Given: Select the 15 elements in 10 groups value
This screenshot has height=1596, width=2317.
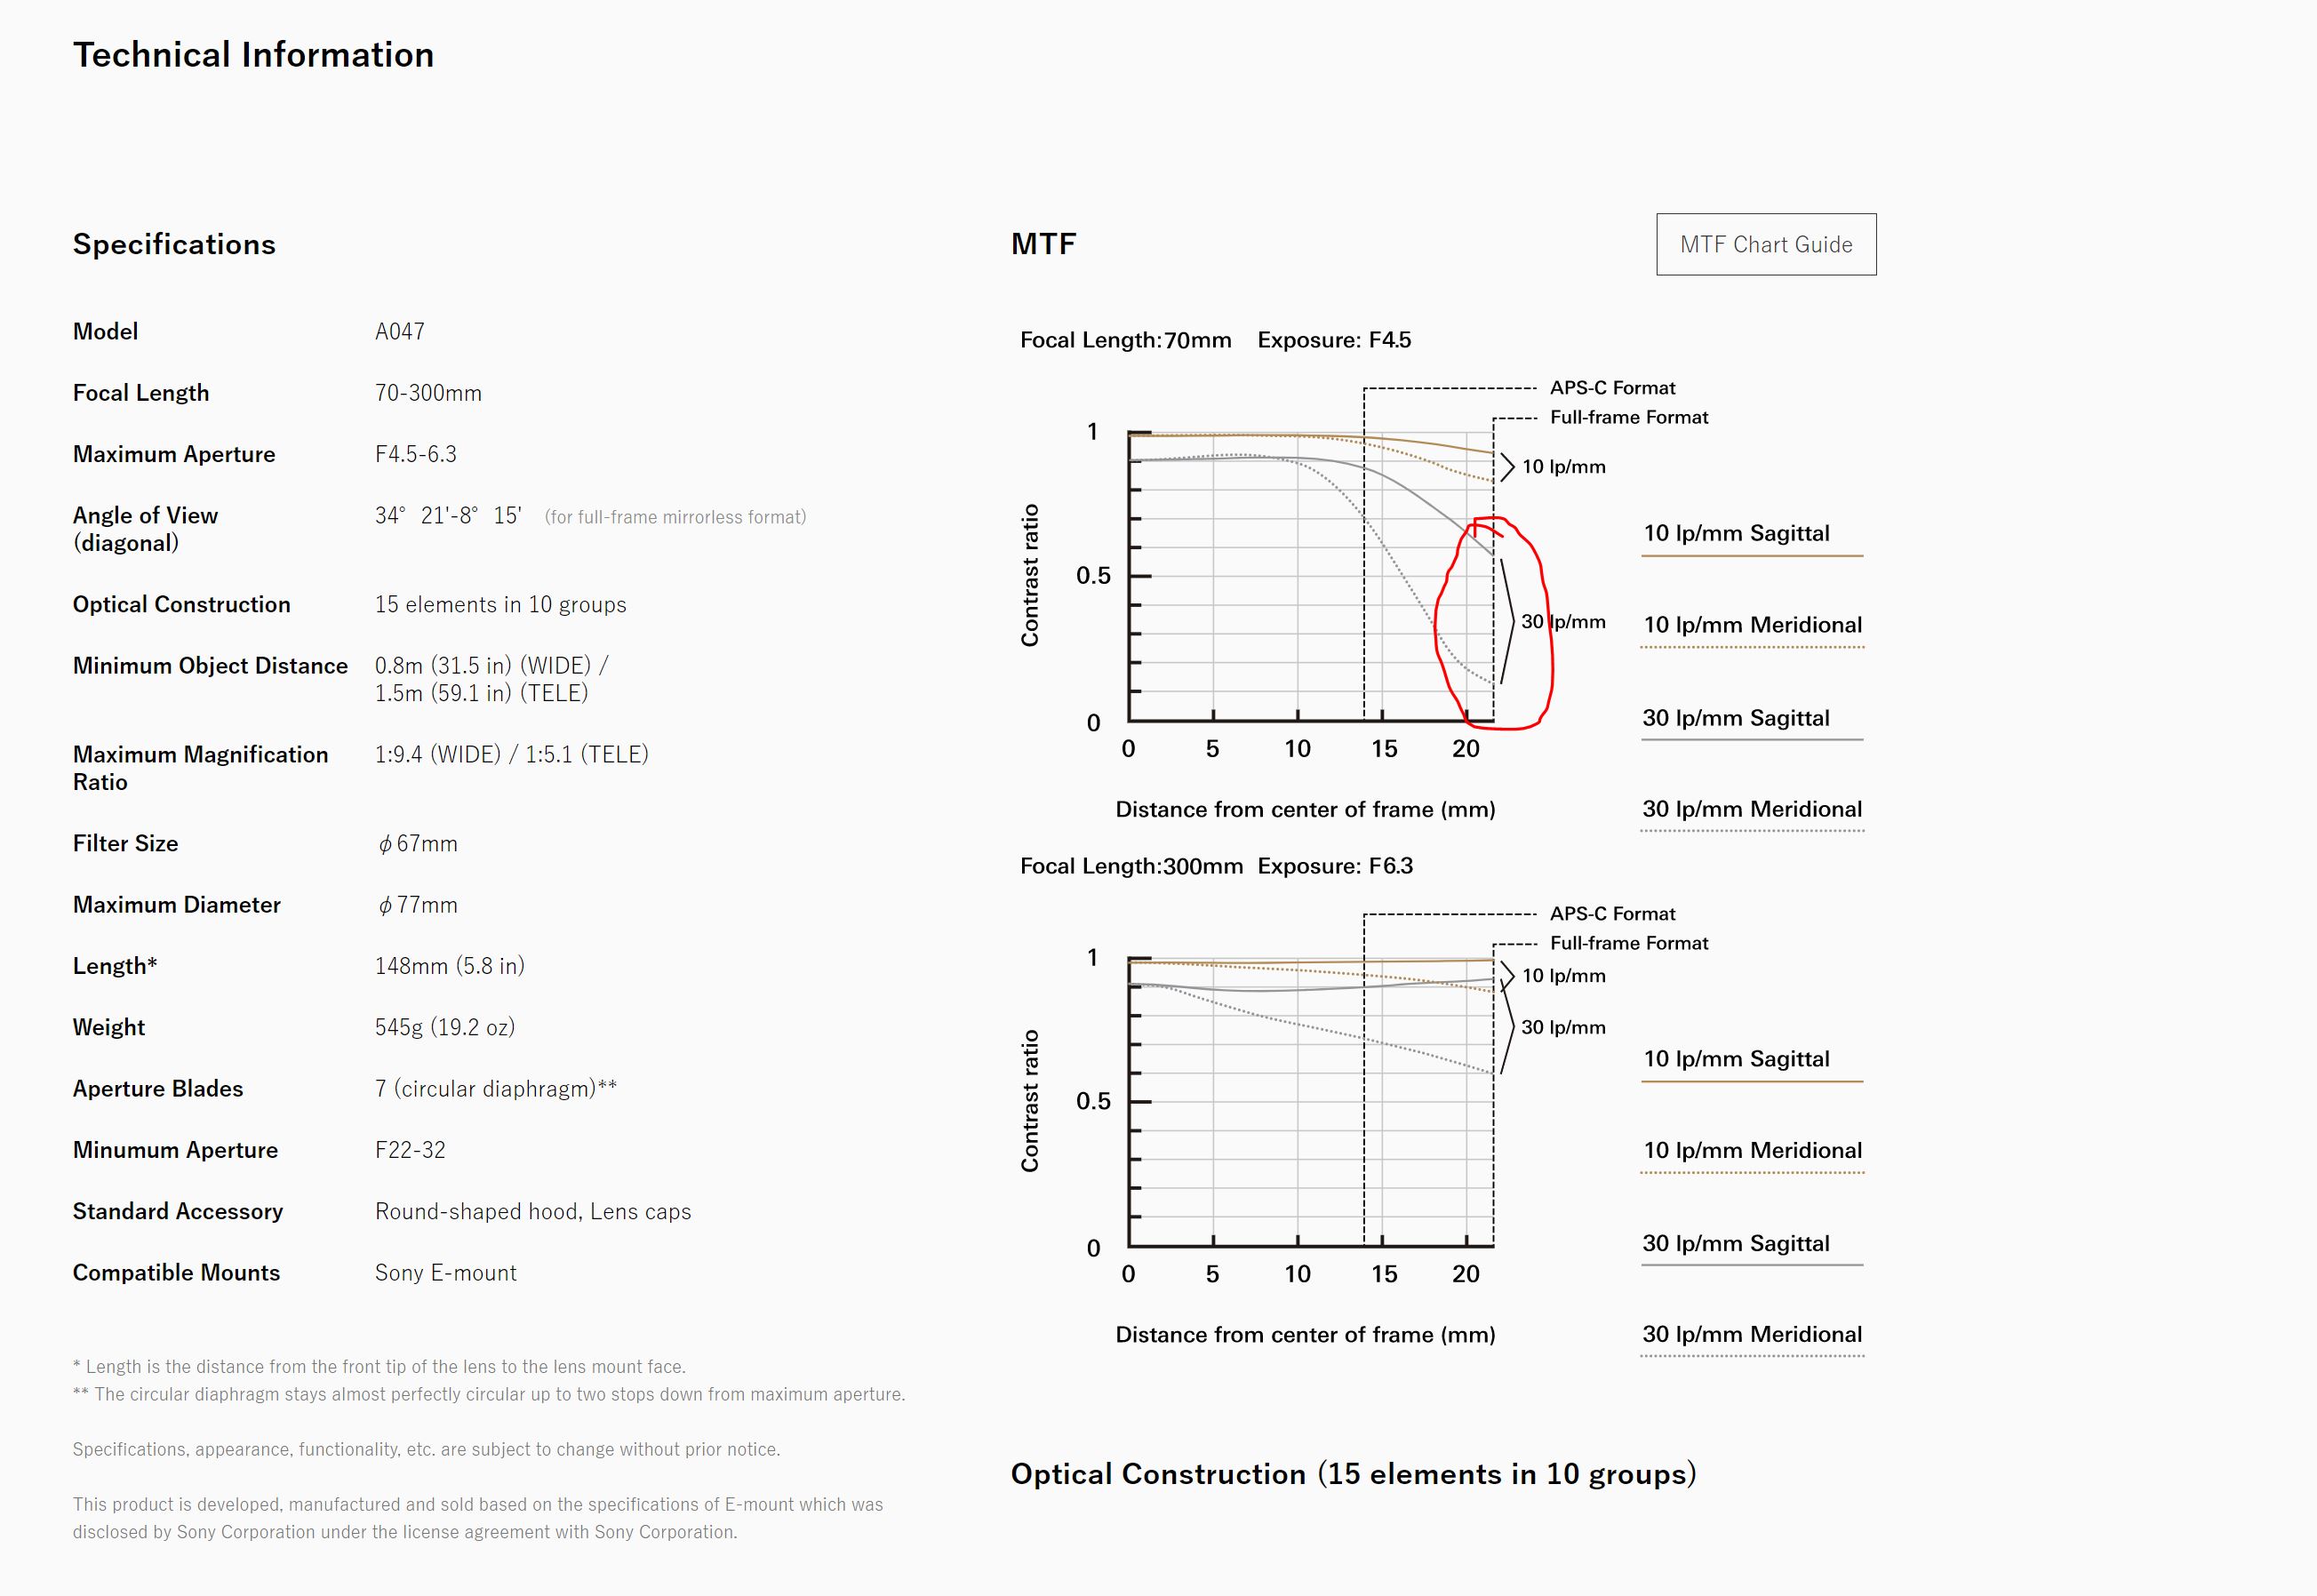Looking at the screenshot, I should [x=500, y=604].
